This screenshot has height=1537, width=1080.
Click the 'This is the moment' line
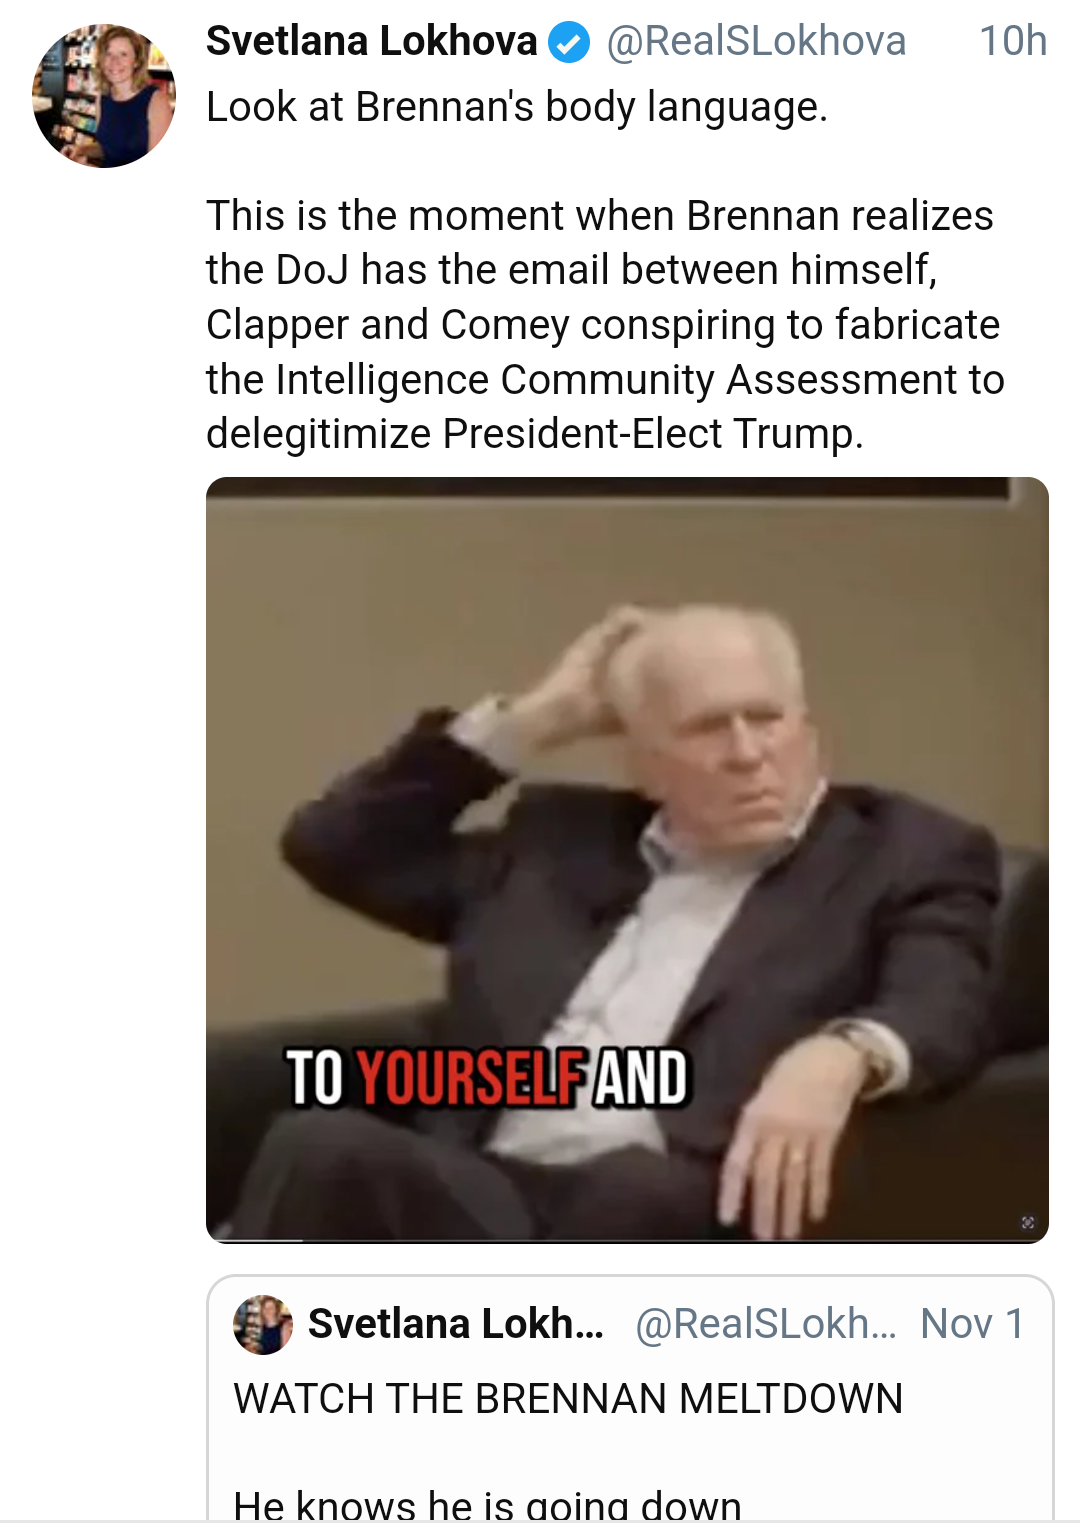point(599,216)
